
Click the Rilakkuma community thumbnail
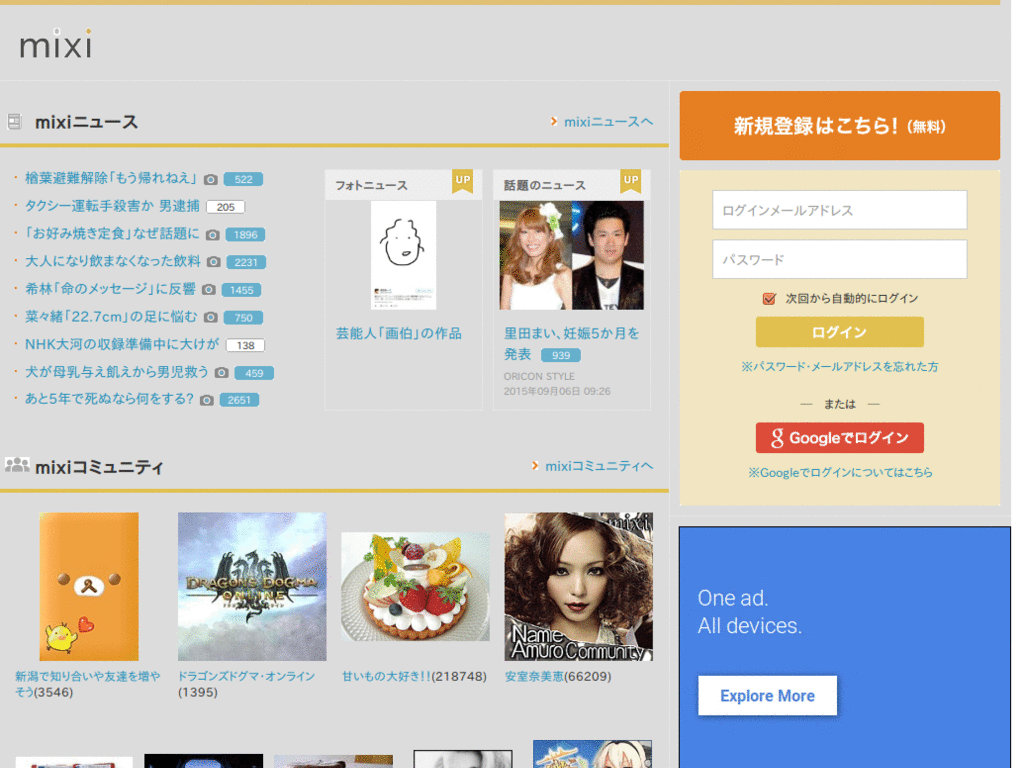[89, 586]
